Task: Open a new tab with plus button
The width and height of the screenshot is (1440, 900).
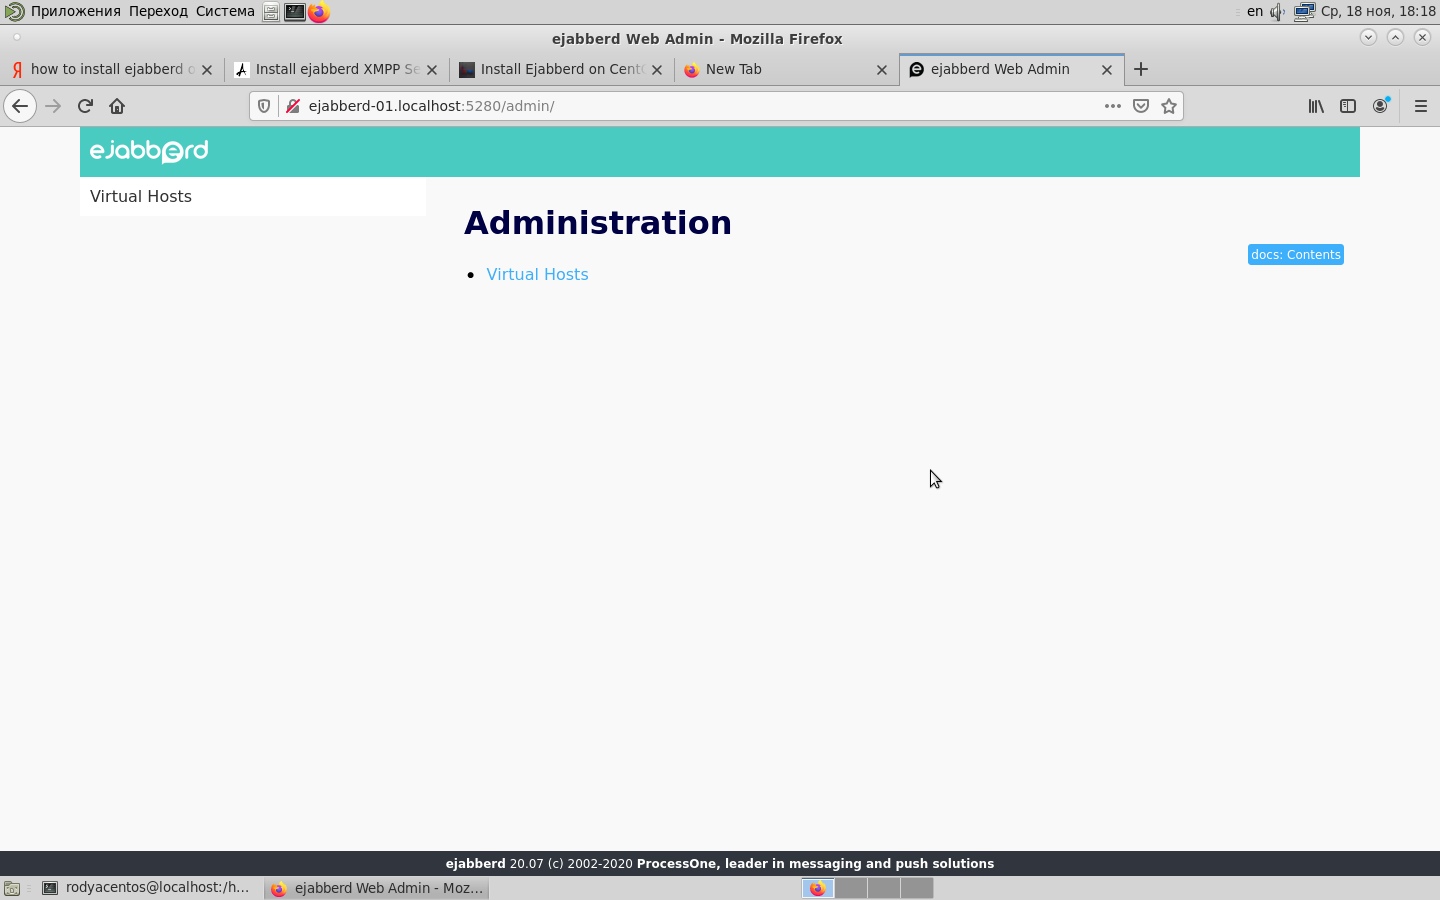Action: pyautogui.click(x=1141, y=69)
